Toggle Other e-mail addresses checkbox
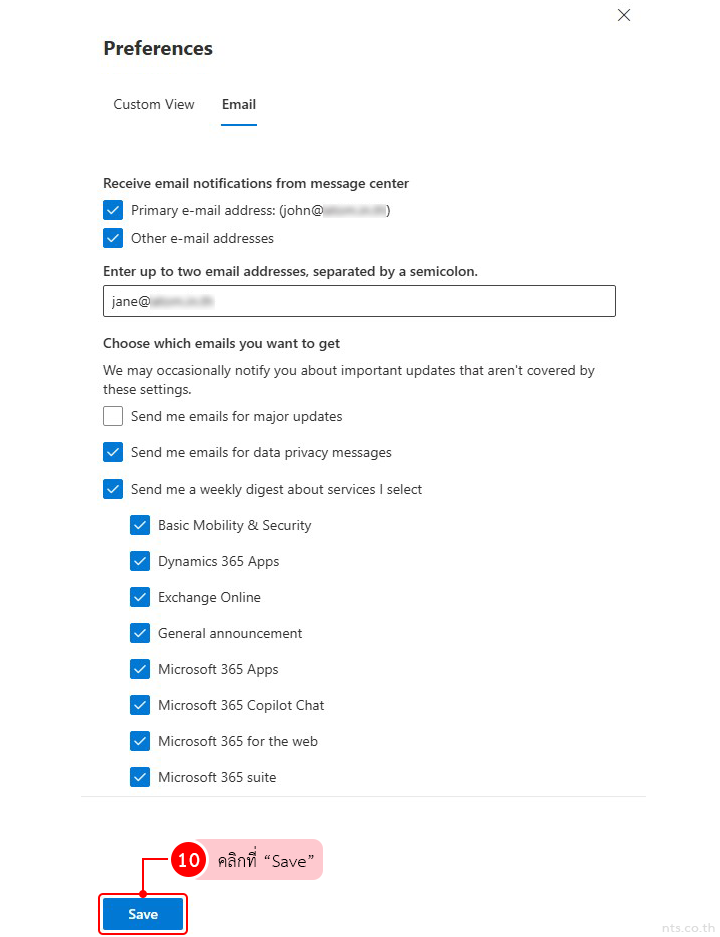Screen dimensions: 720x937 tap(113, 238)
